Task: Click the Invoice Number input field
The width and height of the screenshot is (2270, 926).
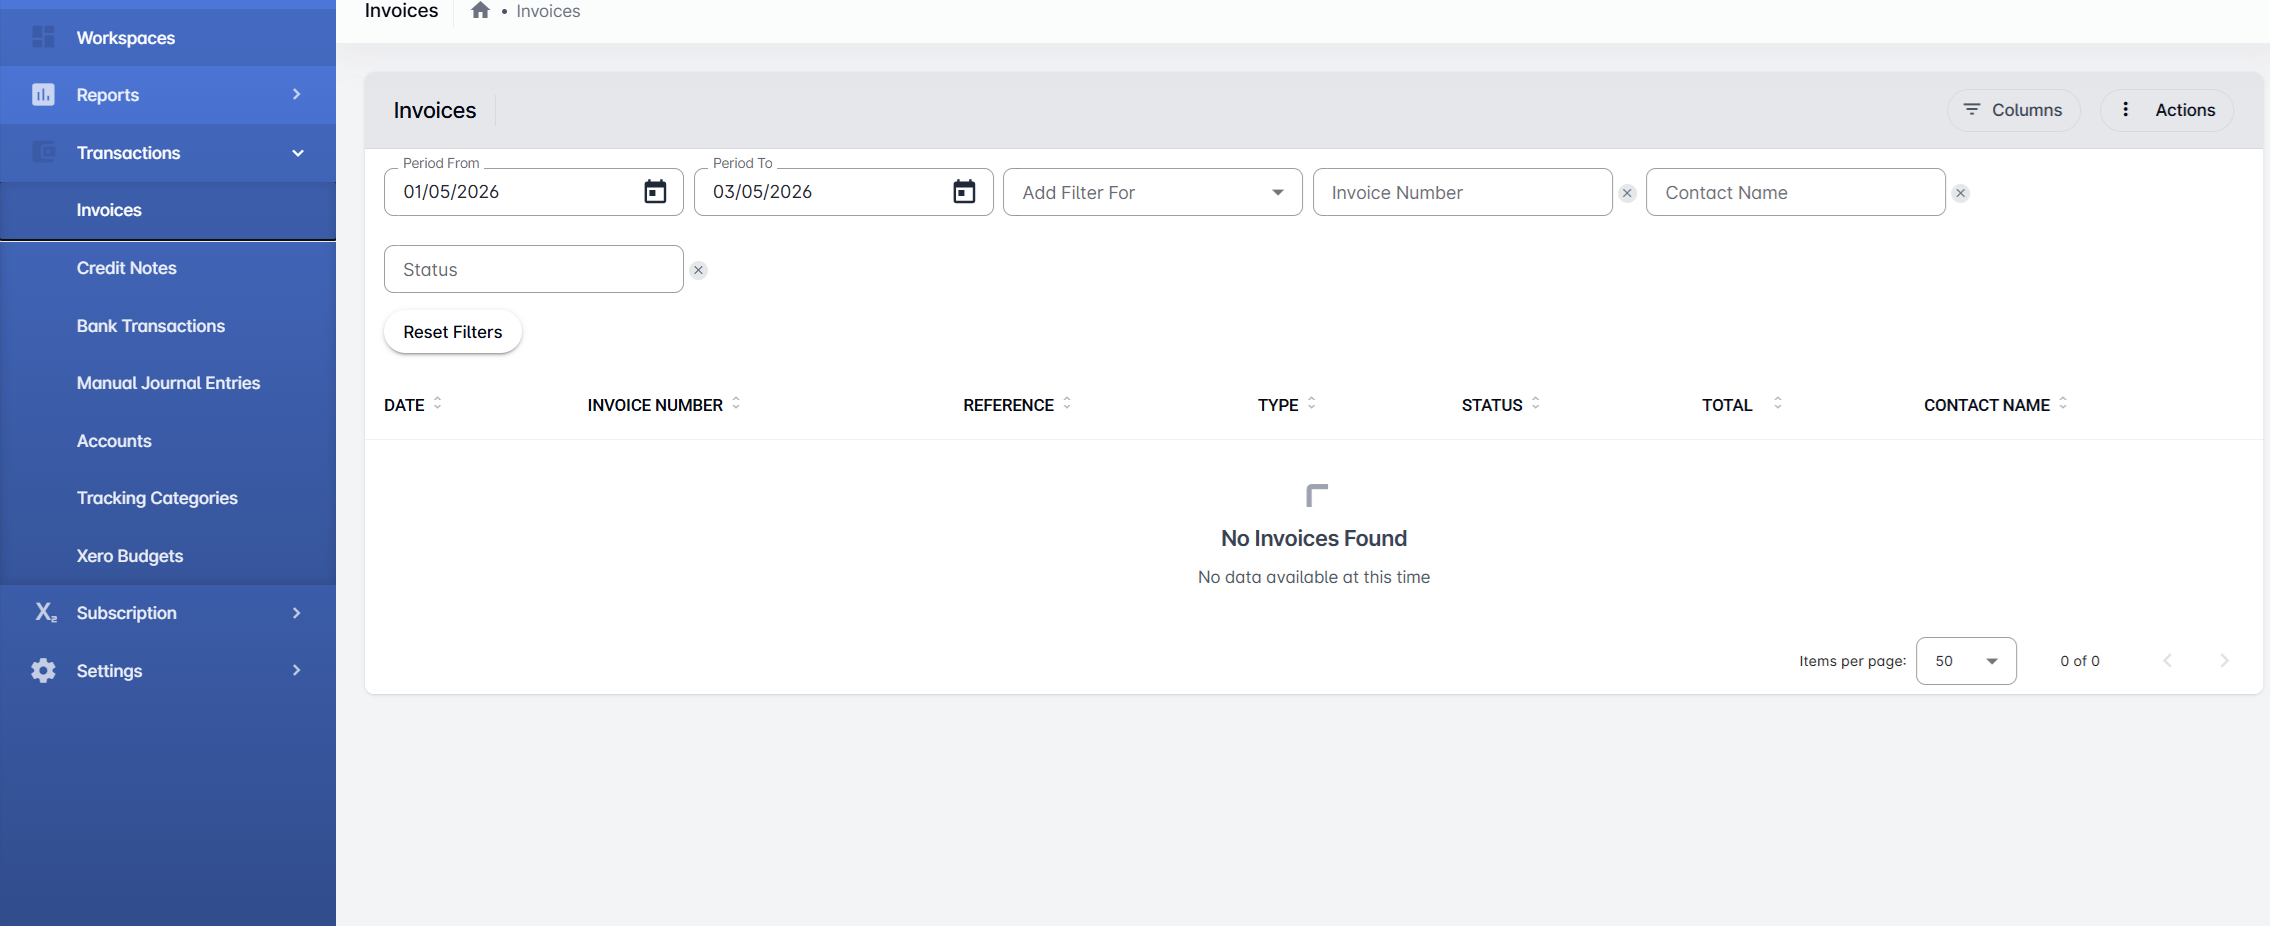Action: tap(1462, 192)
